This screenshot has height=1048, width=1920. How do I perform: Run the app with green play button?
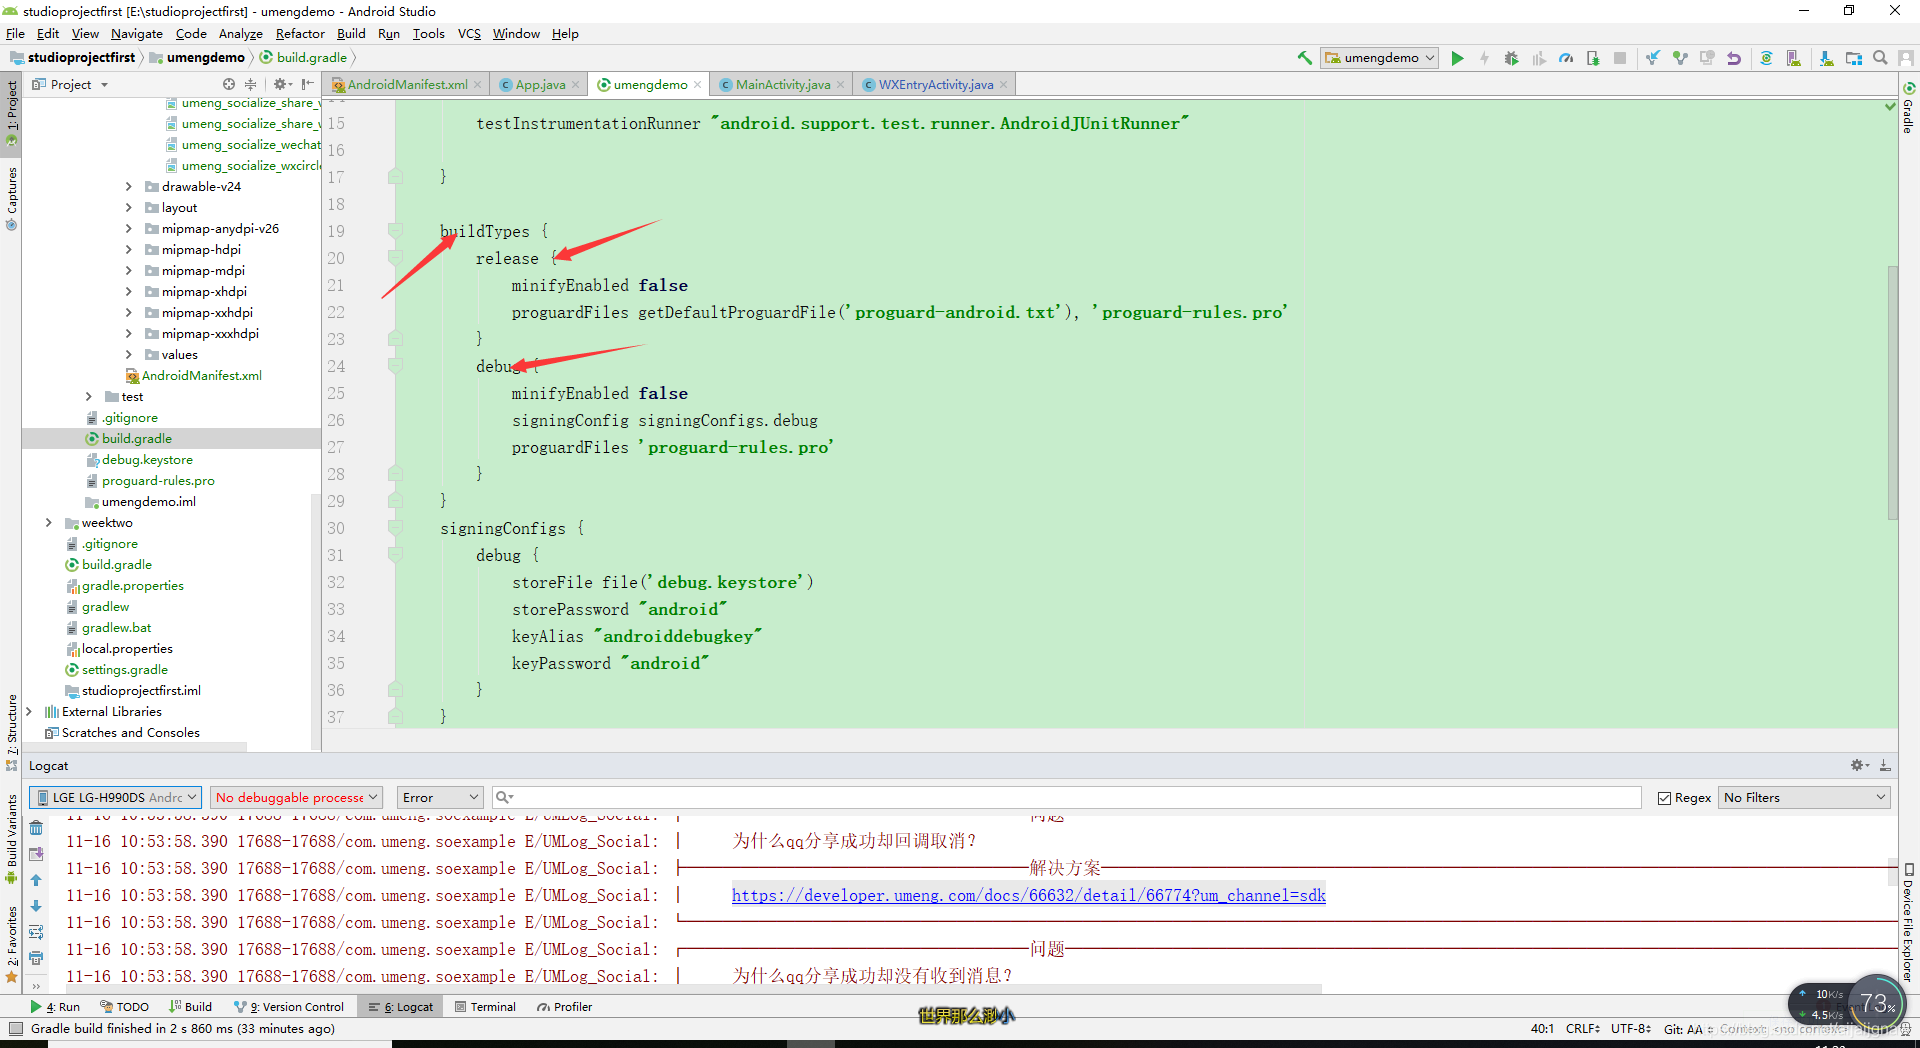click(1457, 58)
